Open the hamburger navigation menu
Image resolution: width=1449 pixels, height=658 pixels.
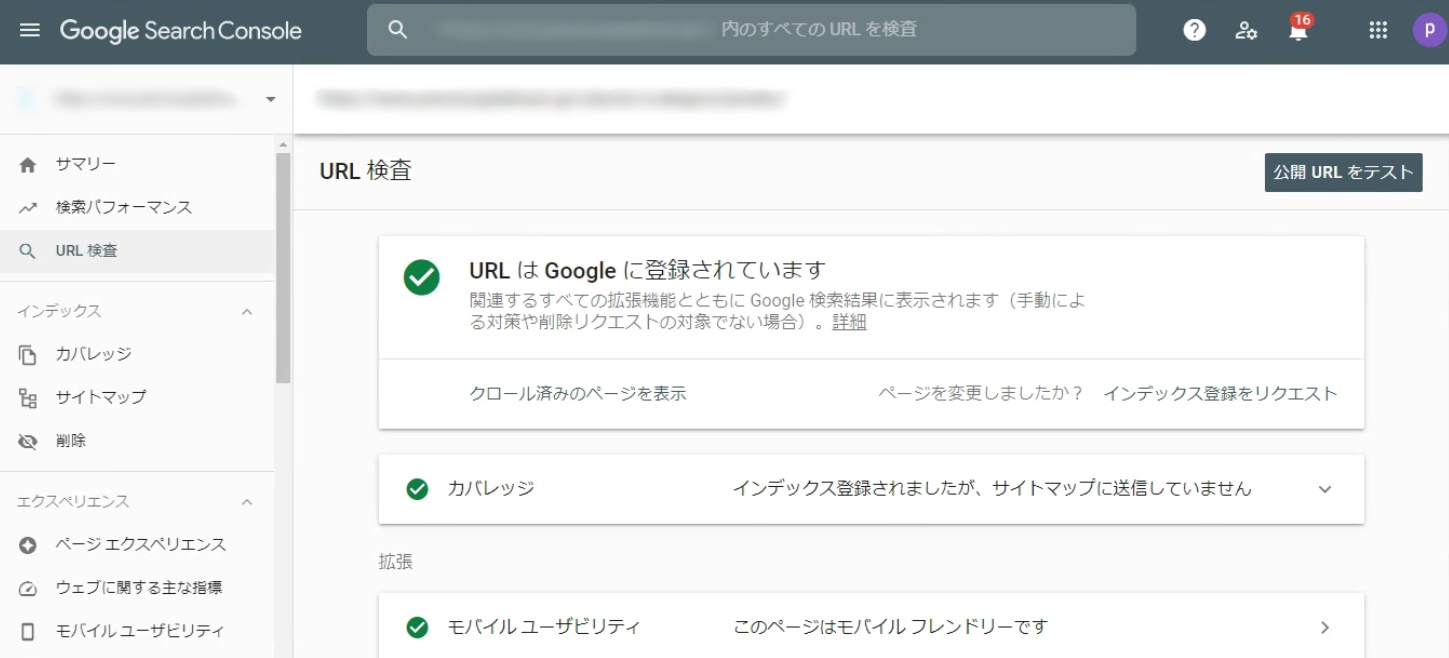tap(30, 30)
